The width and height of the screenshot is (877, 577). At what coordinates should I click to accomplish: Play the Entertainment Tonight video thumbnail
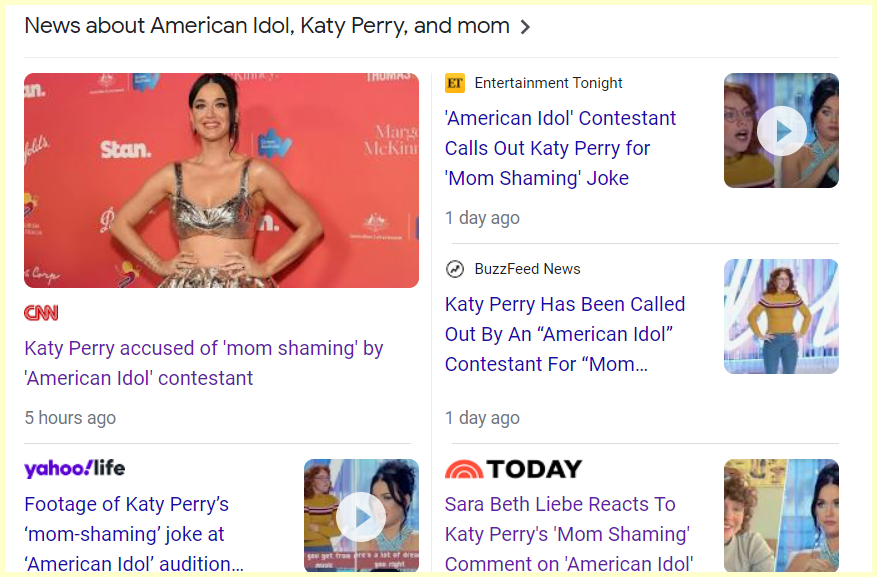(x=781, y=131)
